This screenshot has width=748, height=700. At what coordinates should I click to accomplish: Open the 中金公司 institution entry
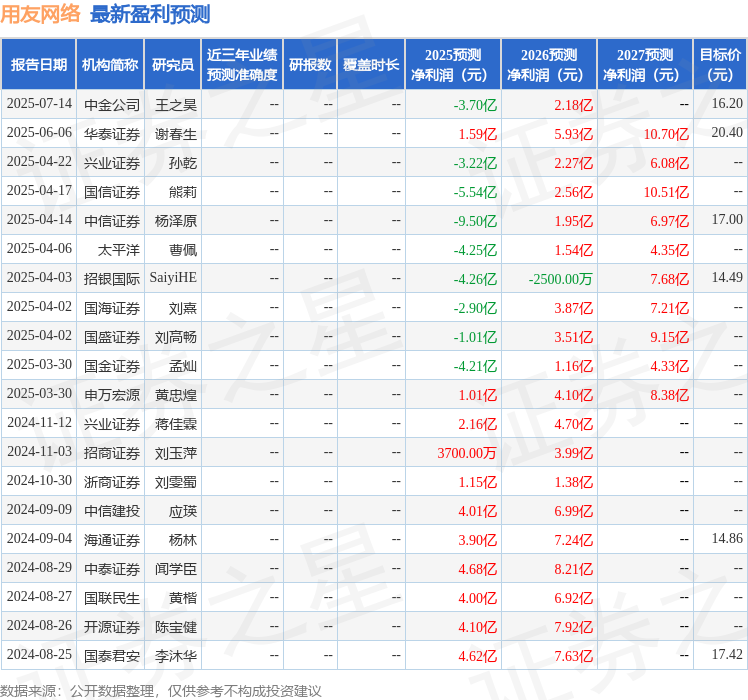pos(111,104)
